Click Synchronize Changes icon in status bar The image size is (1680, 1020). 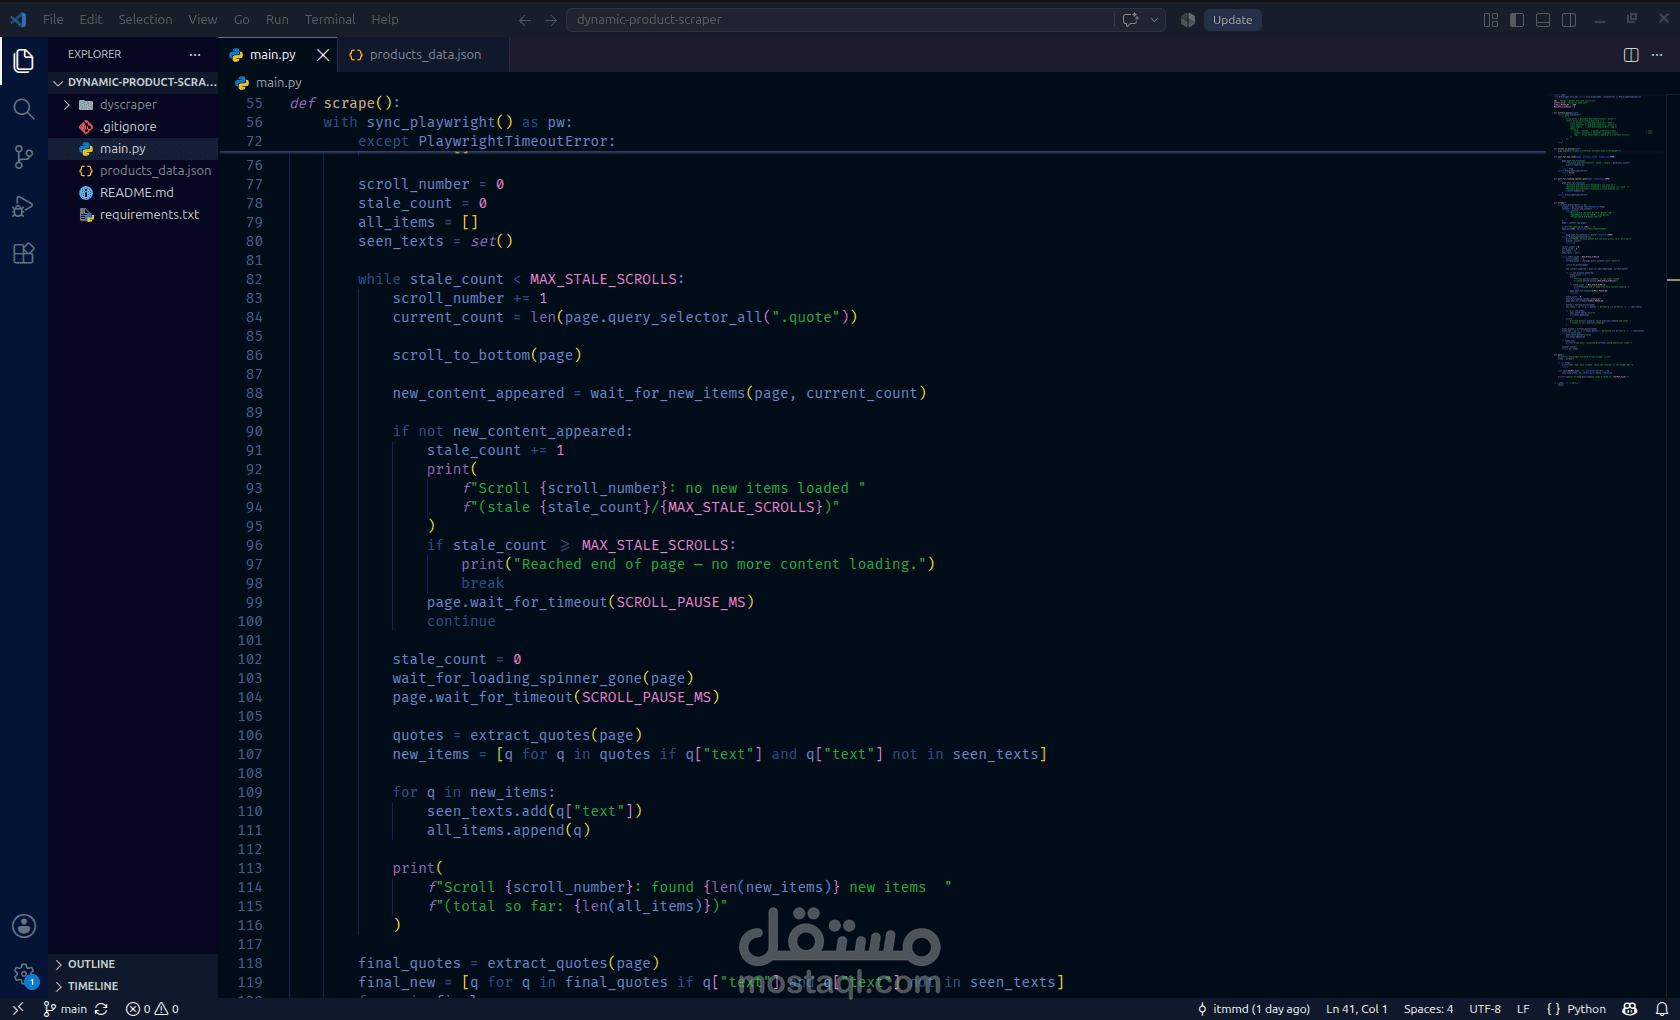(x=101, y=1009)
